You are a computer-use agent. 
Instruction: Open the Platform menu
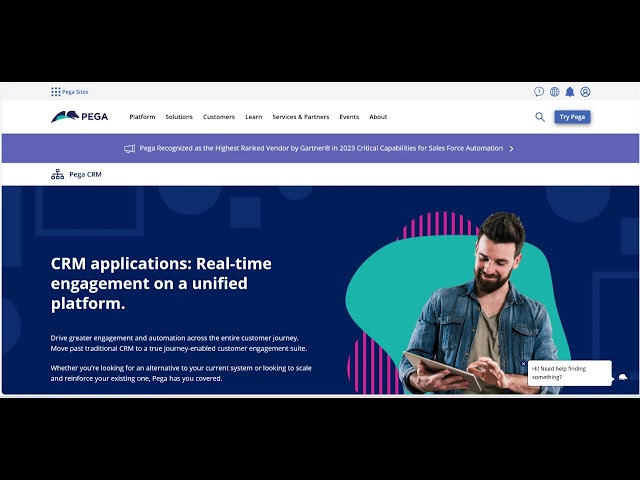click(142, 117)
